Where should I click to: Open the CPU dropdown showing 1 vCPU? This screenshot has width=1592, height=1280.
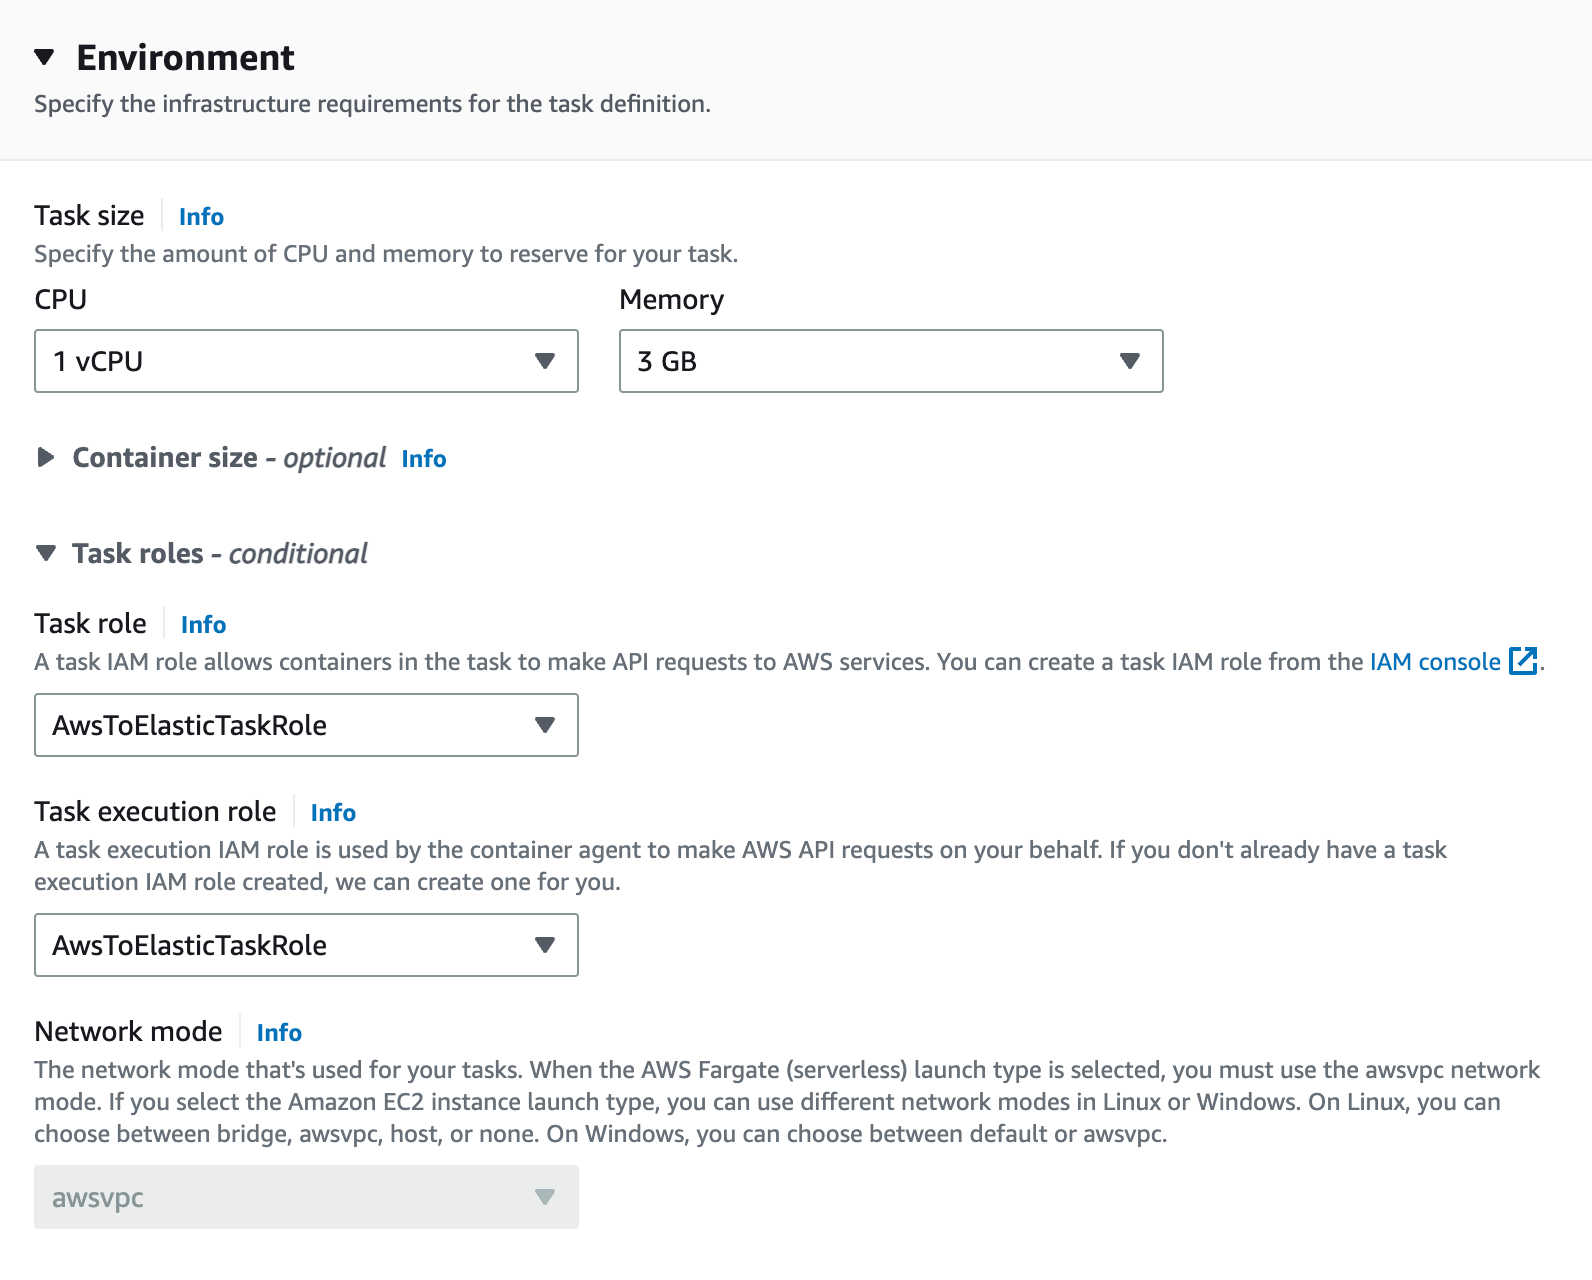[x=305, y=361]
